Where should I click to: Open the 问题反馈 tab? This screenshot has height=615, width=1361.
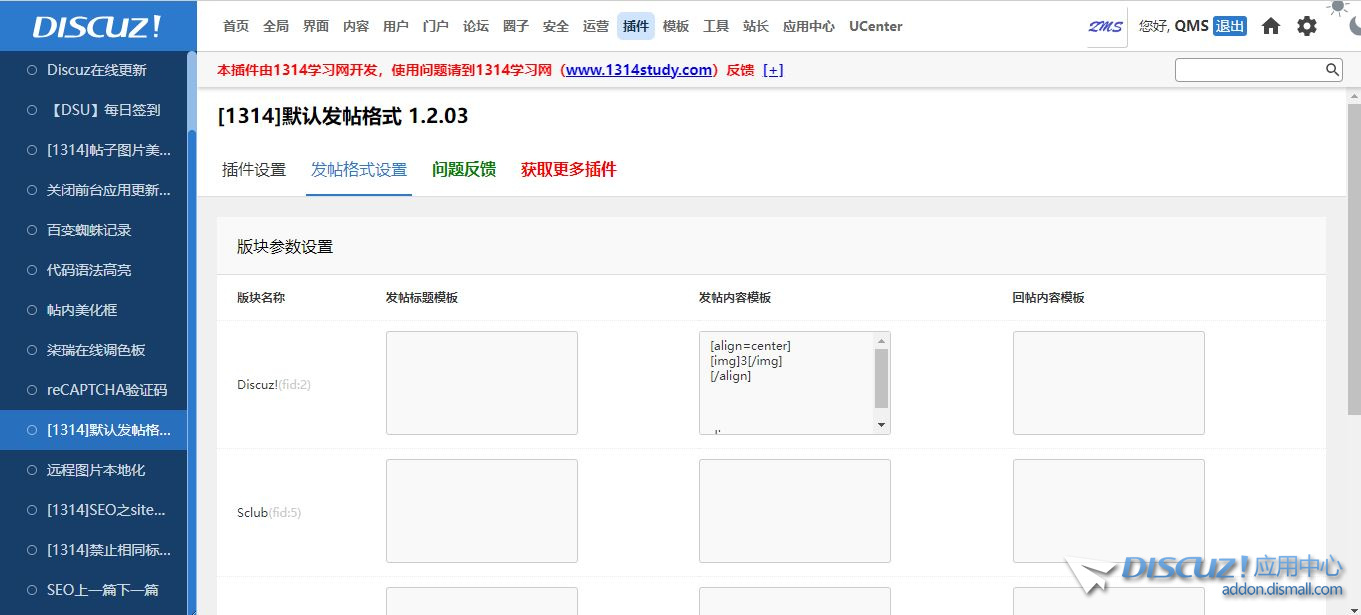click(464, 170)
